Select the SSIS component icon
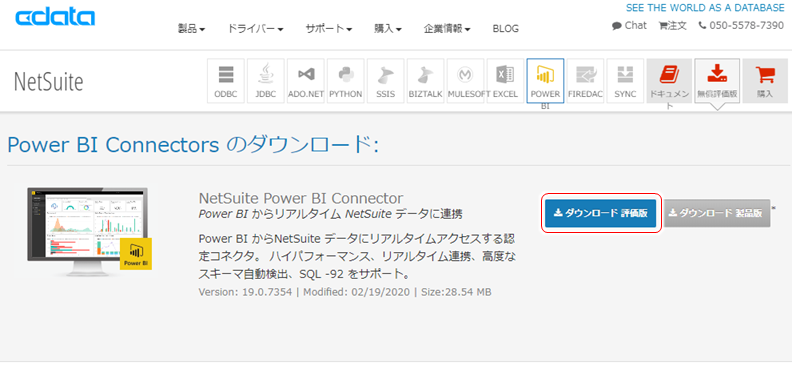The height and width of the screenshot is (374, 792). click(x=385, y=81)
